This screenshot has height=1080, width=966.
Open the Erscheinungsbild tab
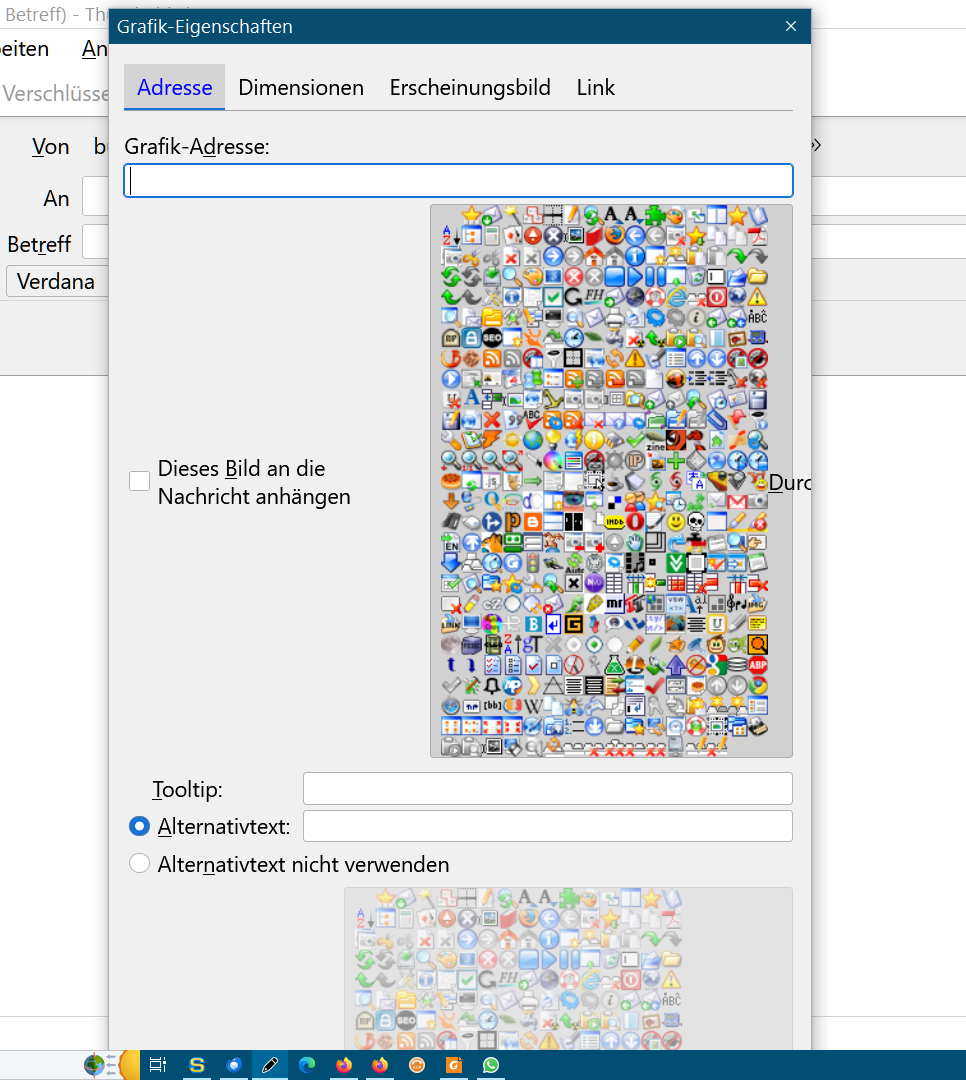click(x=470, y=87)
